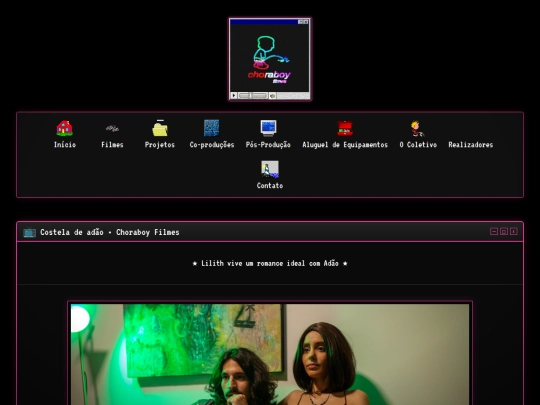Open the O Coletivo character icon
540x405 pixels.
coord(418,128)
